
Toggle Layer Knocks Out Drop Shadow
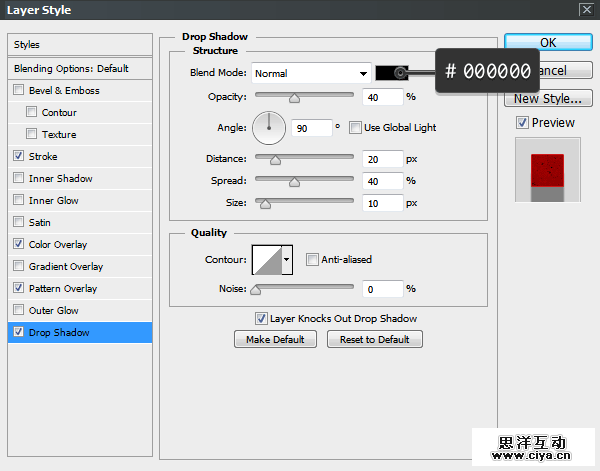pos(261,319)
